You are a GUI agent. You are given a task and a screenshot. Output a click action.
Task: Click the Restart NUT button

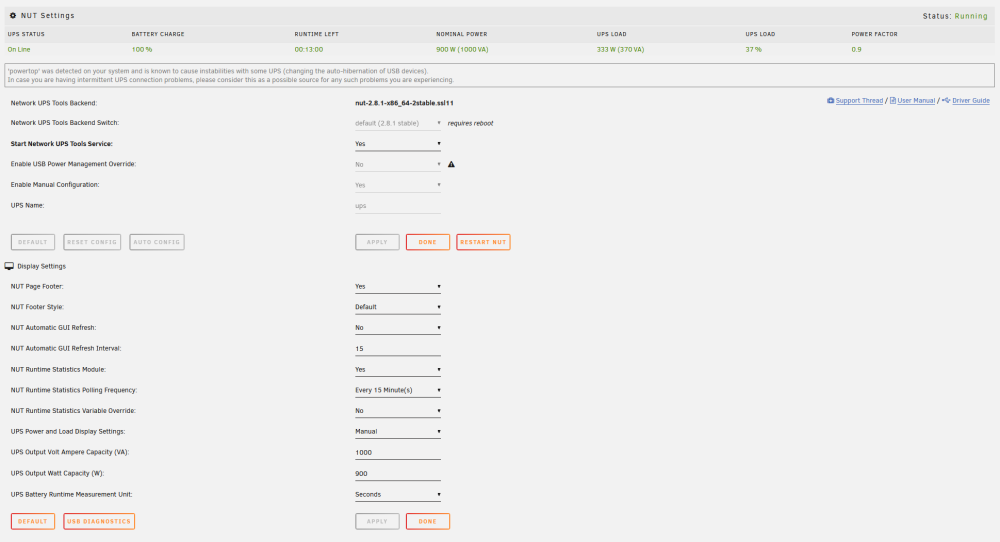pyautogui.click(x=483, y=242)
